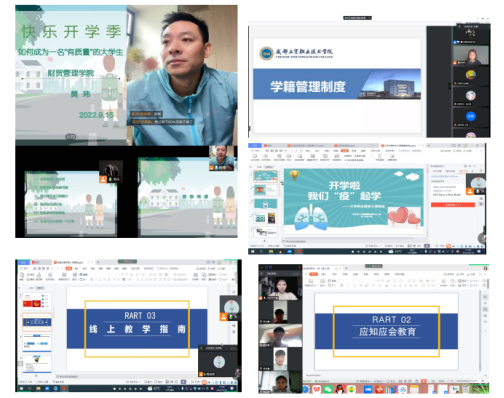This screenshot has width=504, height=398.
Task: Select slide thumbnail below highlighted one in RART 03 window
Action: 37,343
